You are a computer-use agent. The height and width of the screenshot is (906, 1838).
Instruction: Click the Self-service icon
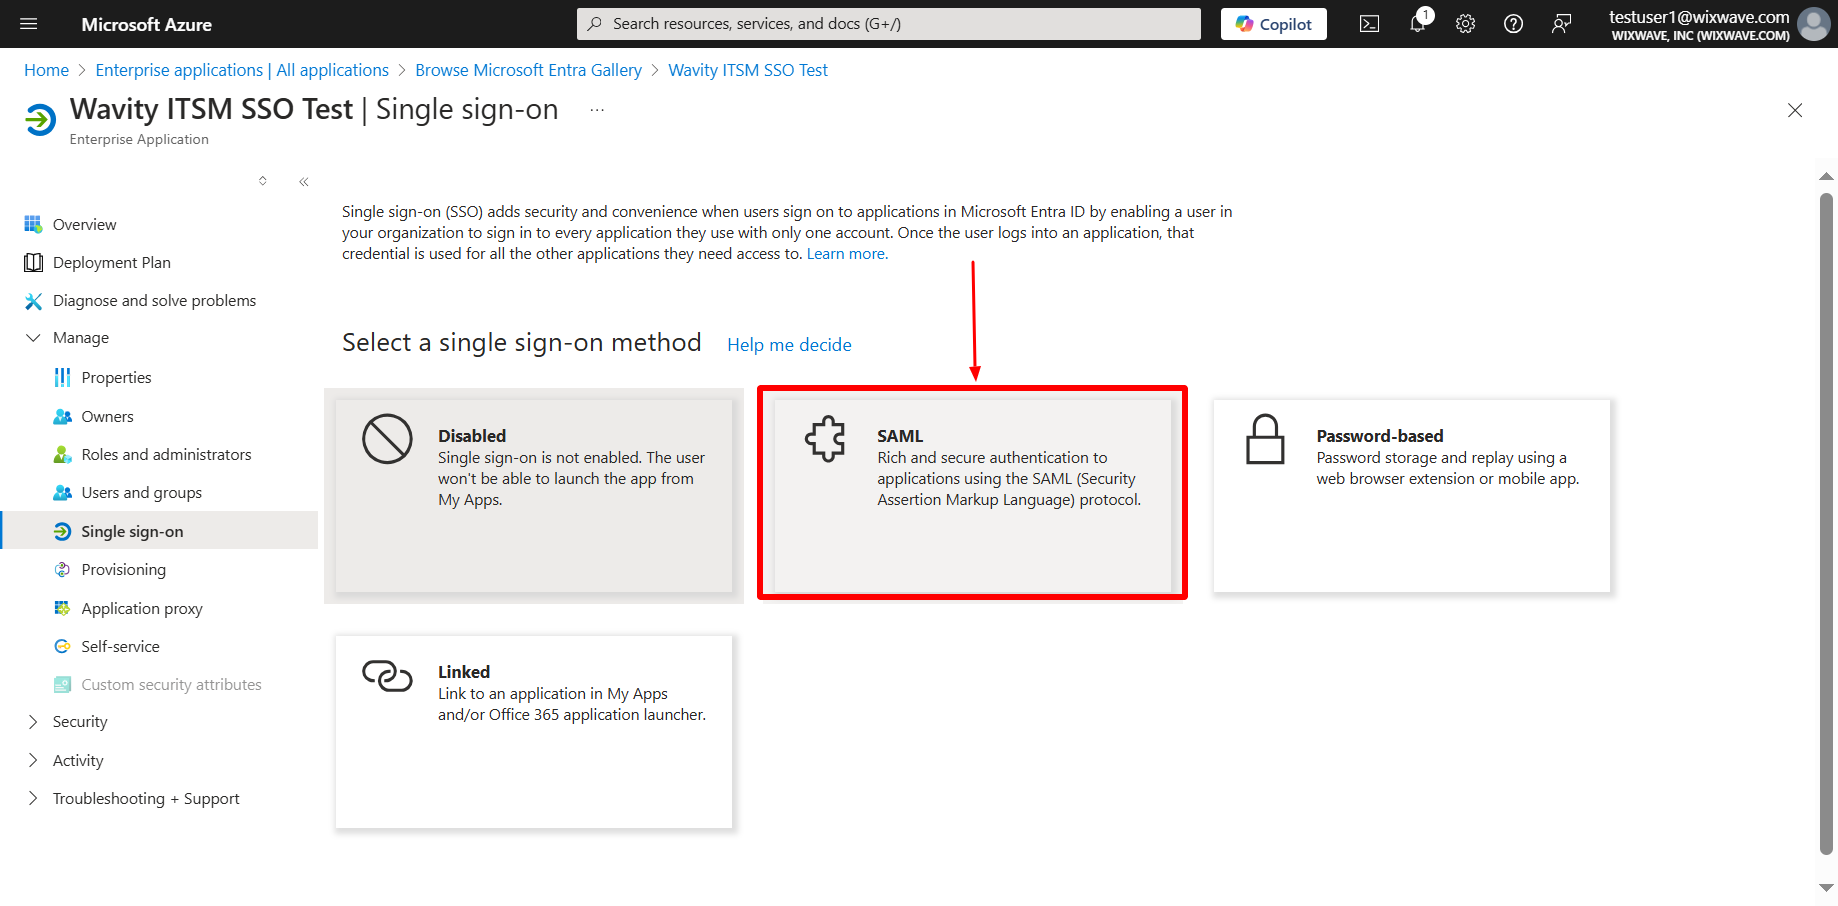pos(62,646)
